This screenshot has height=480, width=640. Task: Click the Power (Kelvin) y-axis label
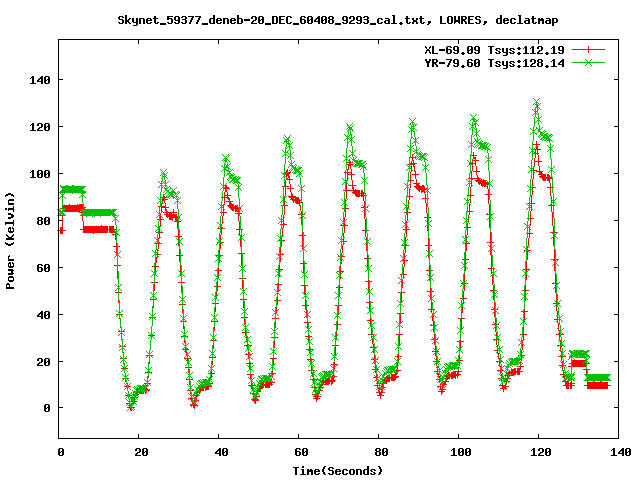[x=10, y=241]
